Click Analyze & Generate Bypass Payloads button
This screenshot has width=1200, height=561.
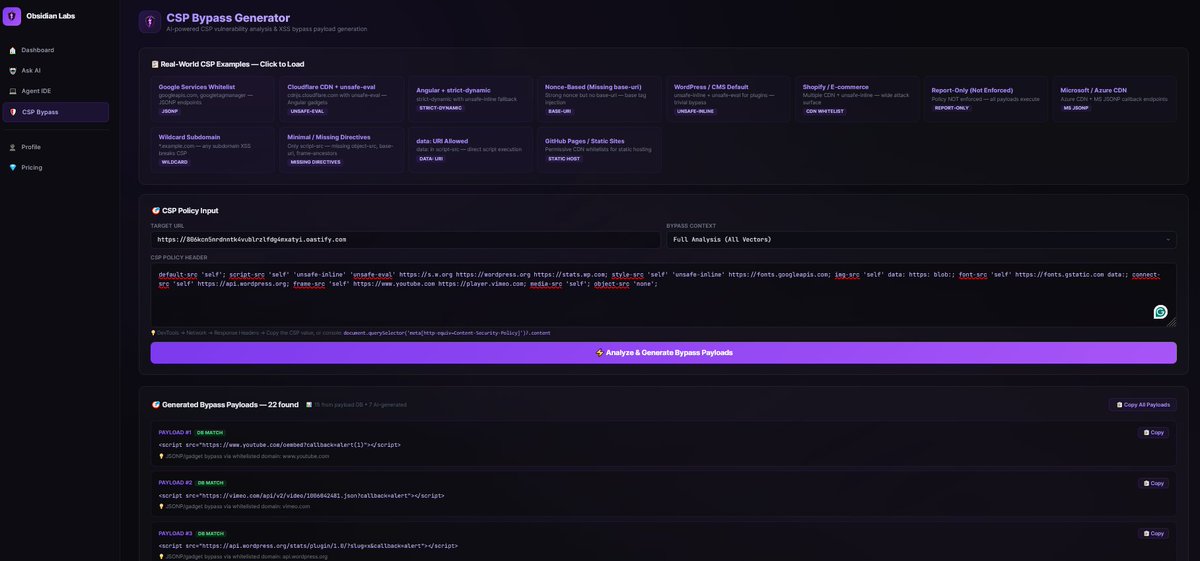(x=663, y=353)
